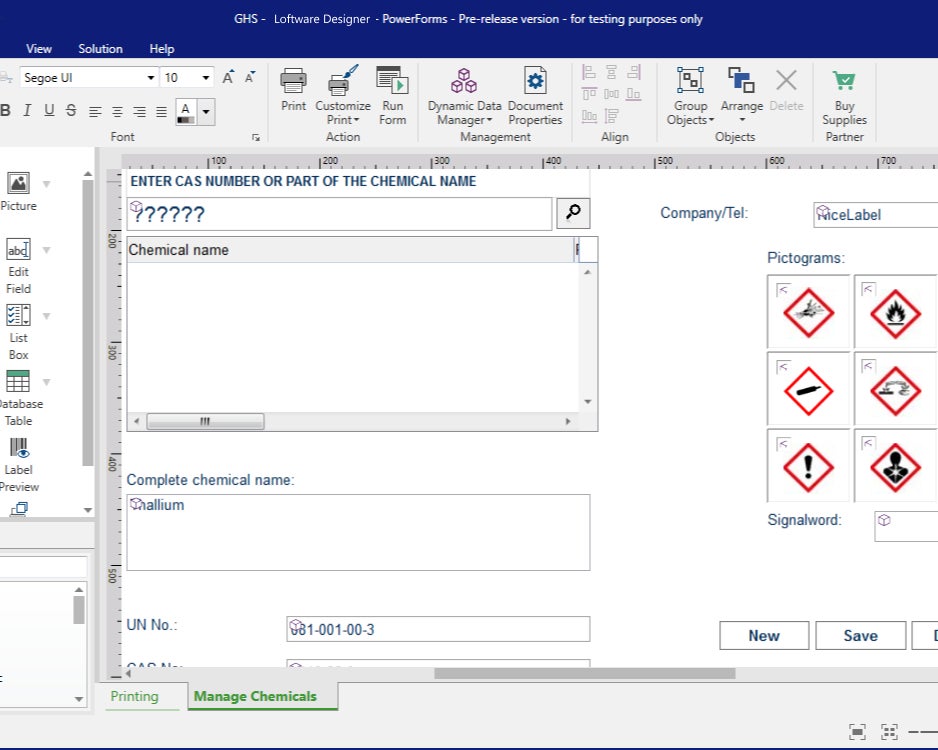Expand the font size dropdown
Image resolution: width=938 pixels, height=750 pixels.
[206, 78]
